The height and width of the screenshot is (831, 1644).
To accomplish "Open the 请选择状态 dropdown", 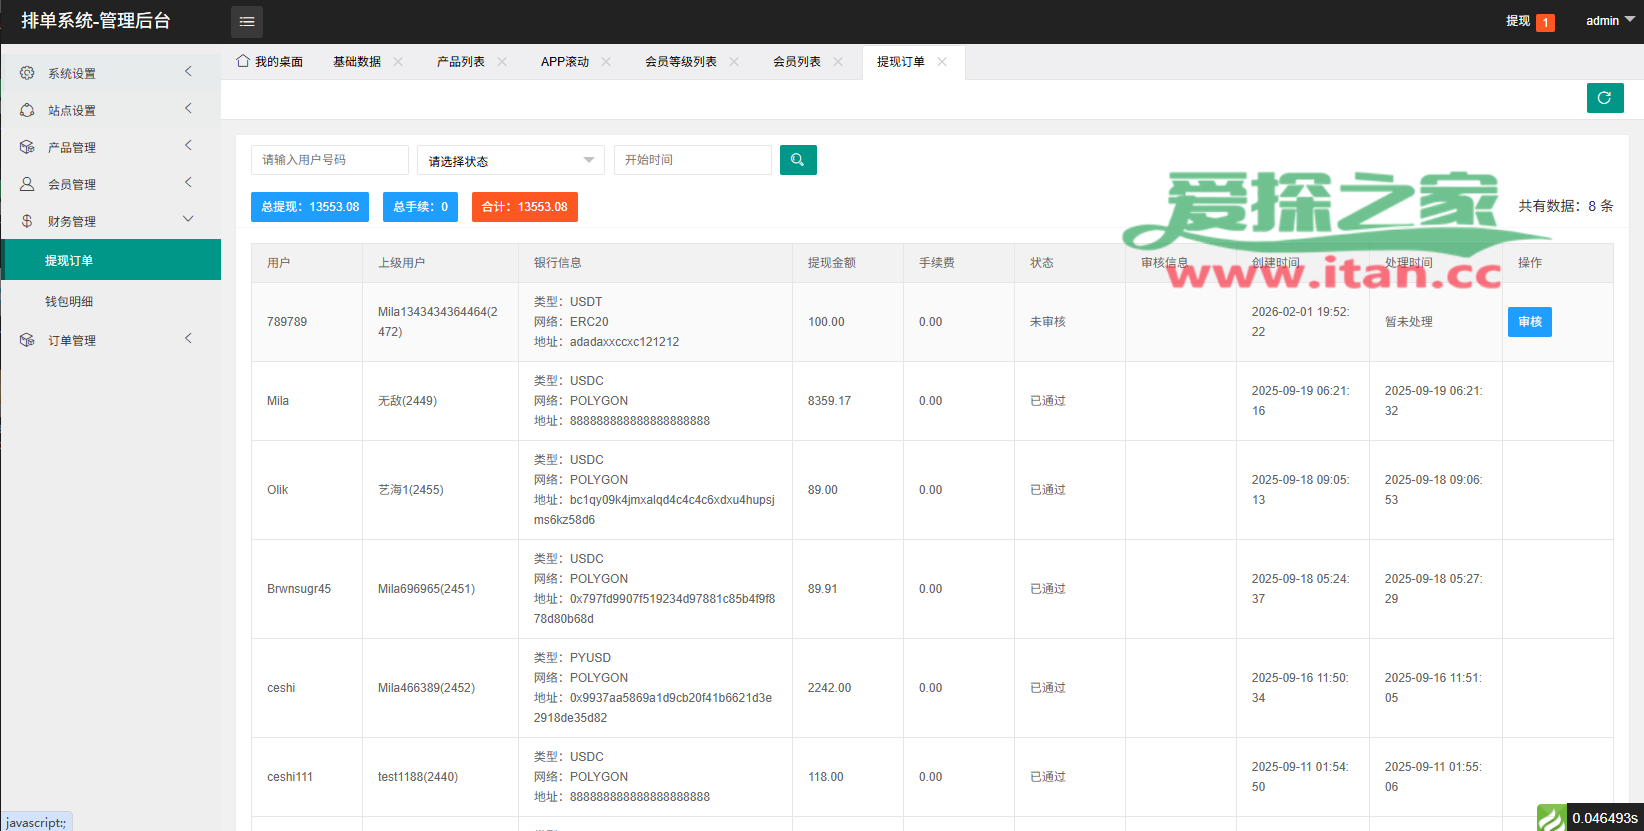I will tap(510, 160).
